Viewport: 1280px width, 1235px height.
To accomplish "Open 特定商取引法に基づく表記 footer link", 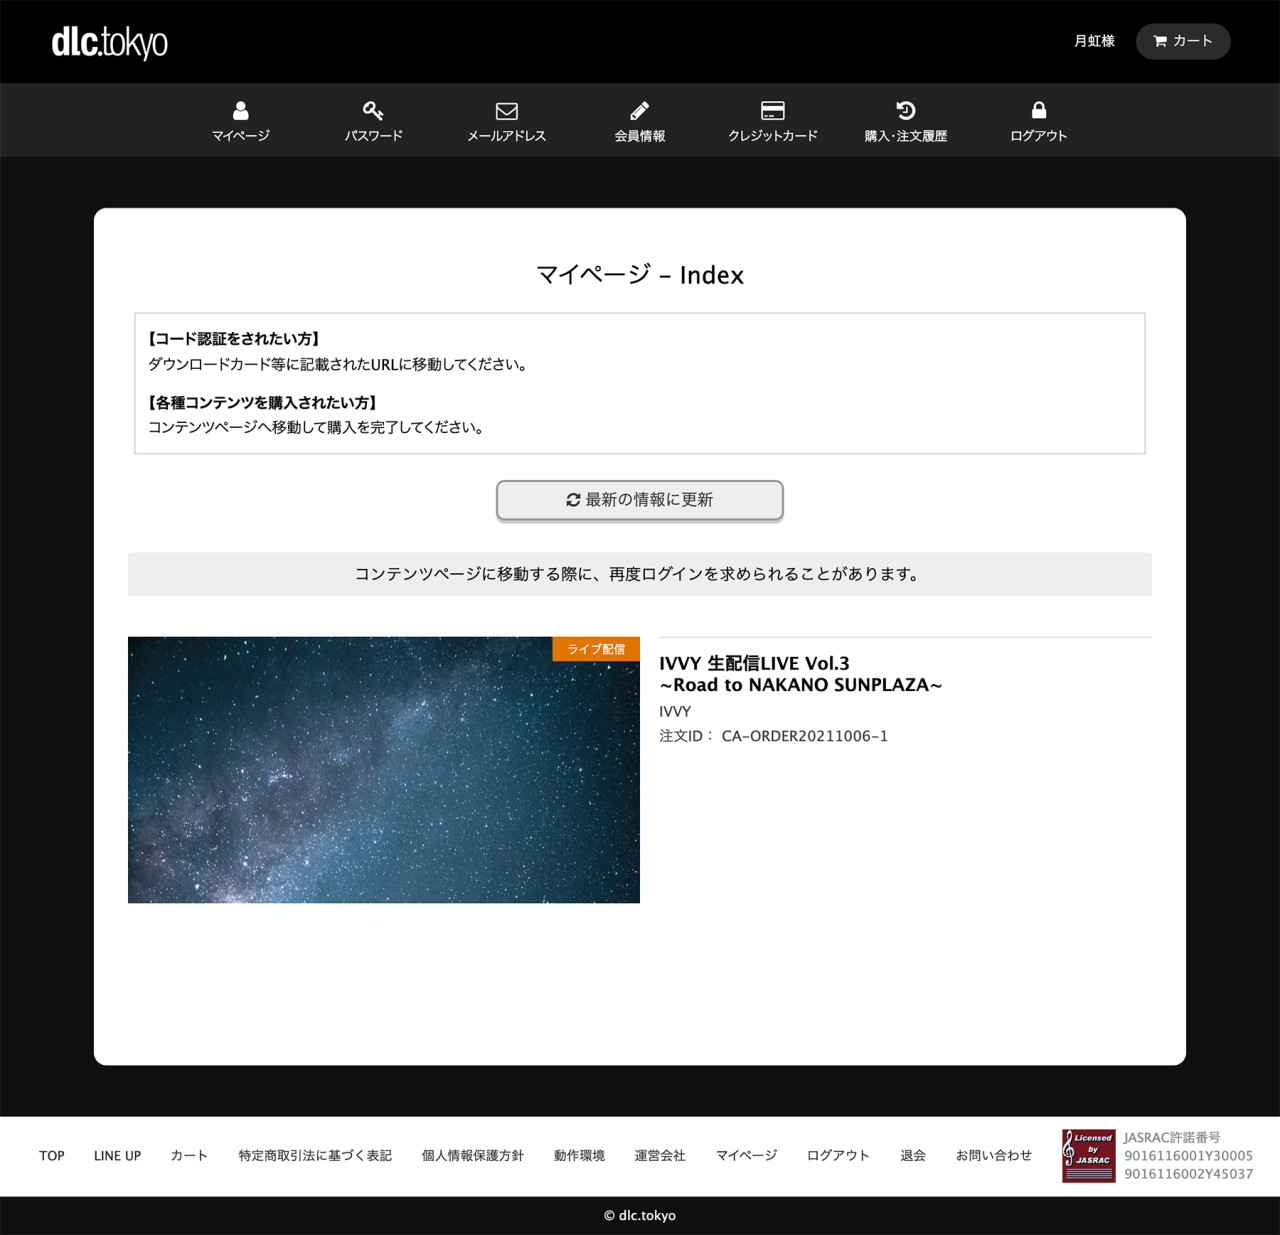I will [x=315, y=1156].
